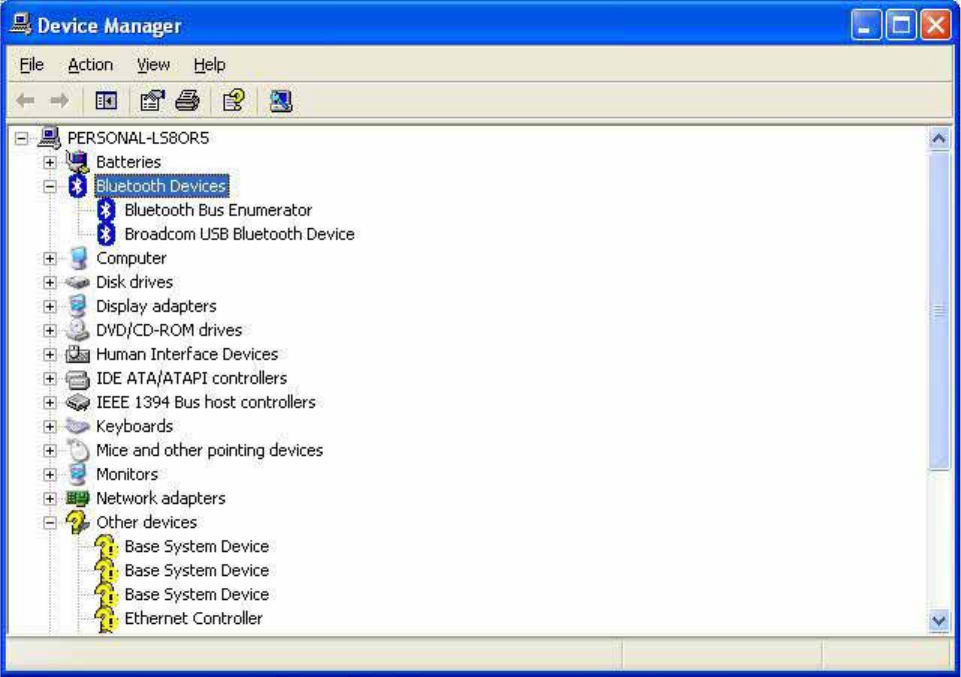Expand the IDE ATA/ATAPI controllers node
This screenshot has width=961, height=677.
point(50,379)
